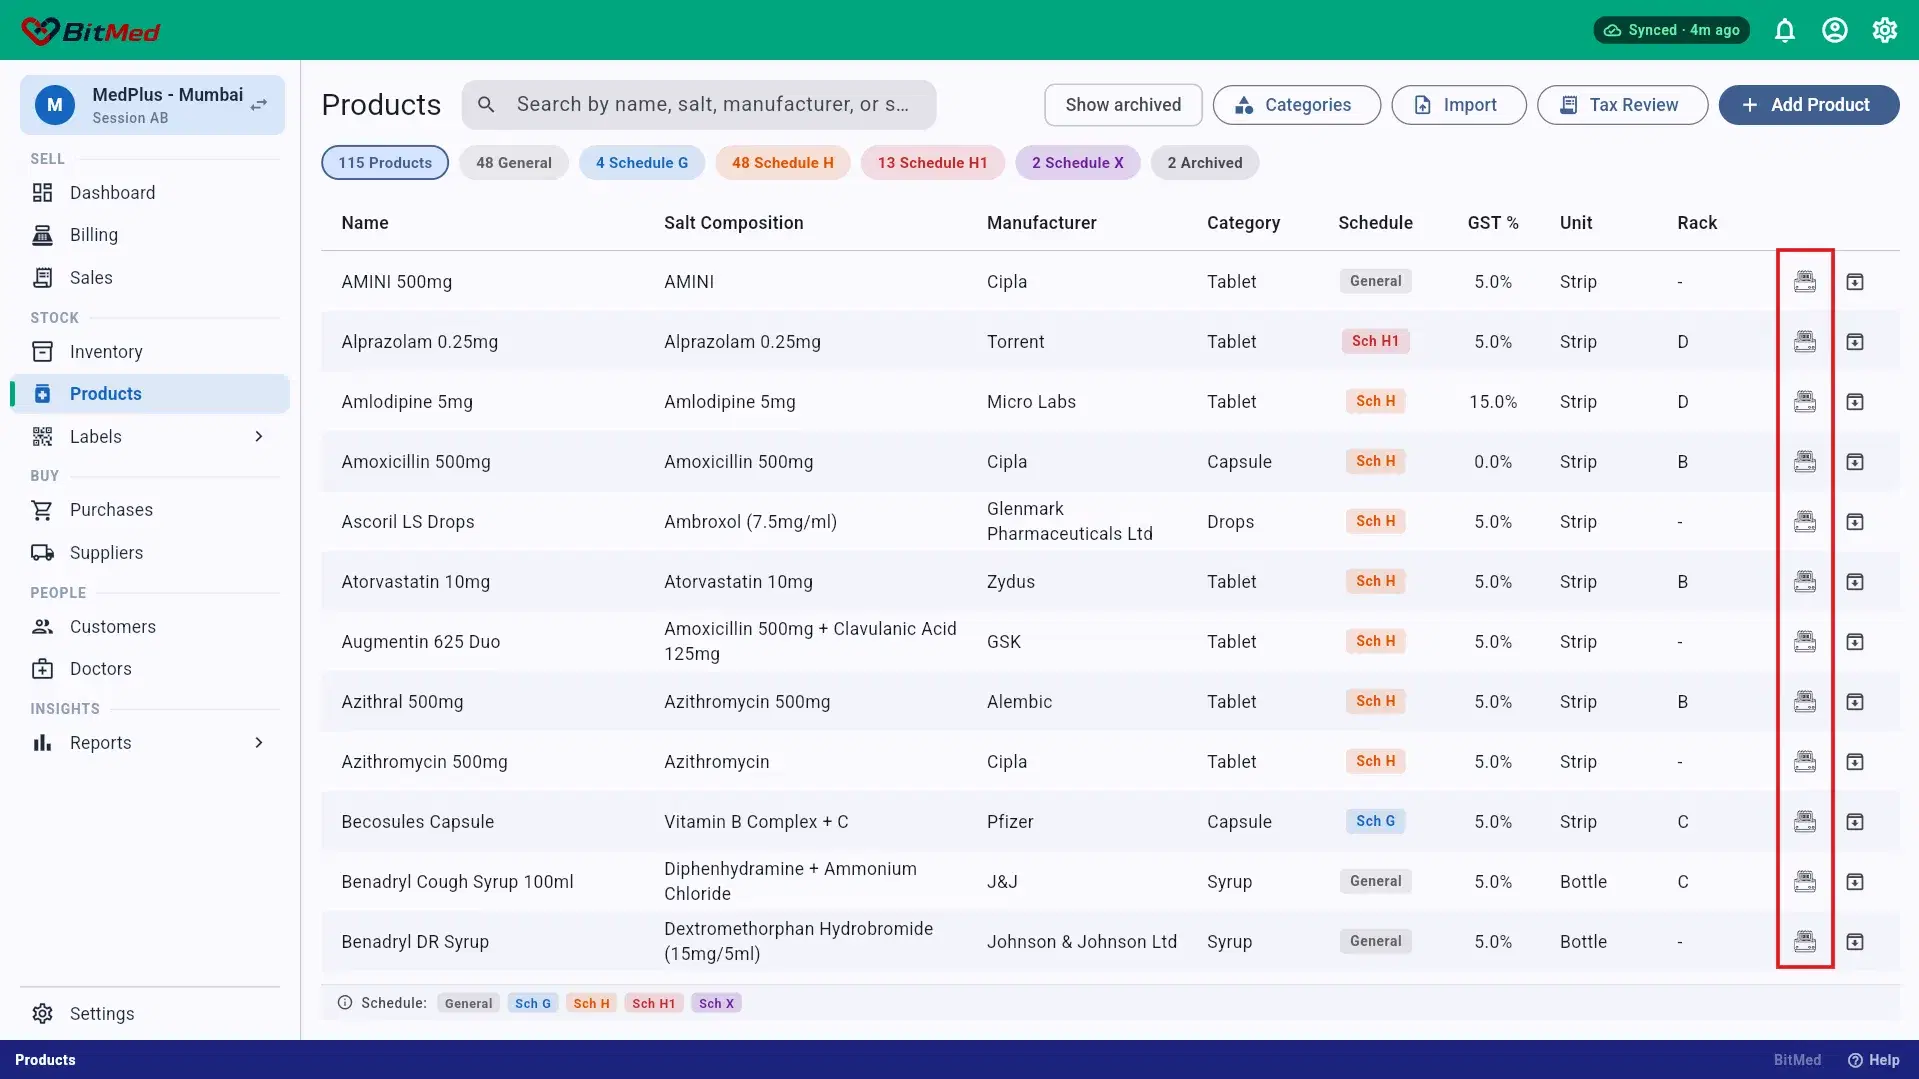Open the notifications bell
The width and height of the screenshot is (1919, 1079).
[x=1785, y=30]
